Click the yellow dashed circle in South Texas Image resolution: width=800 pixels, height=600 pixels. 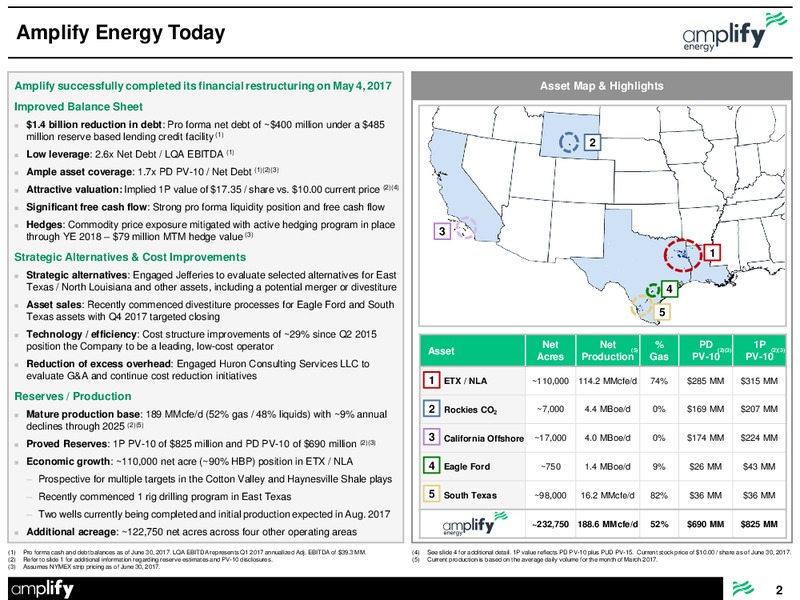[x=642, y=306]
